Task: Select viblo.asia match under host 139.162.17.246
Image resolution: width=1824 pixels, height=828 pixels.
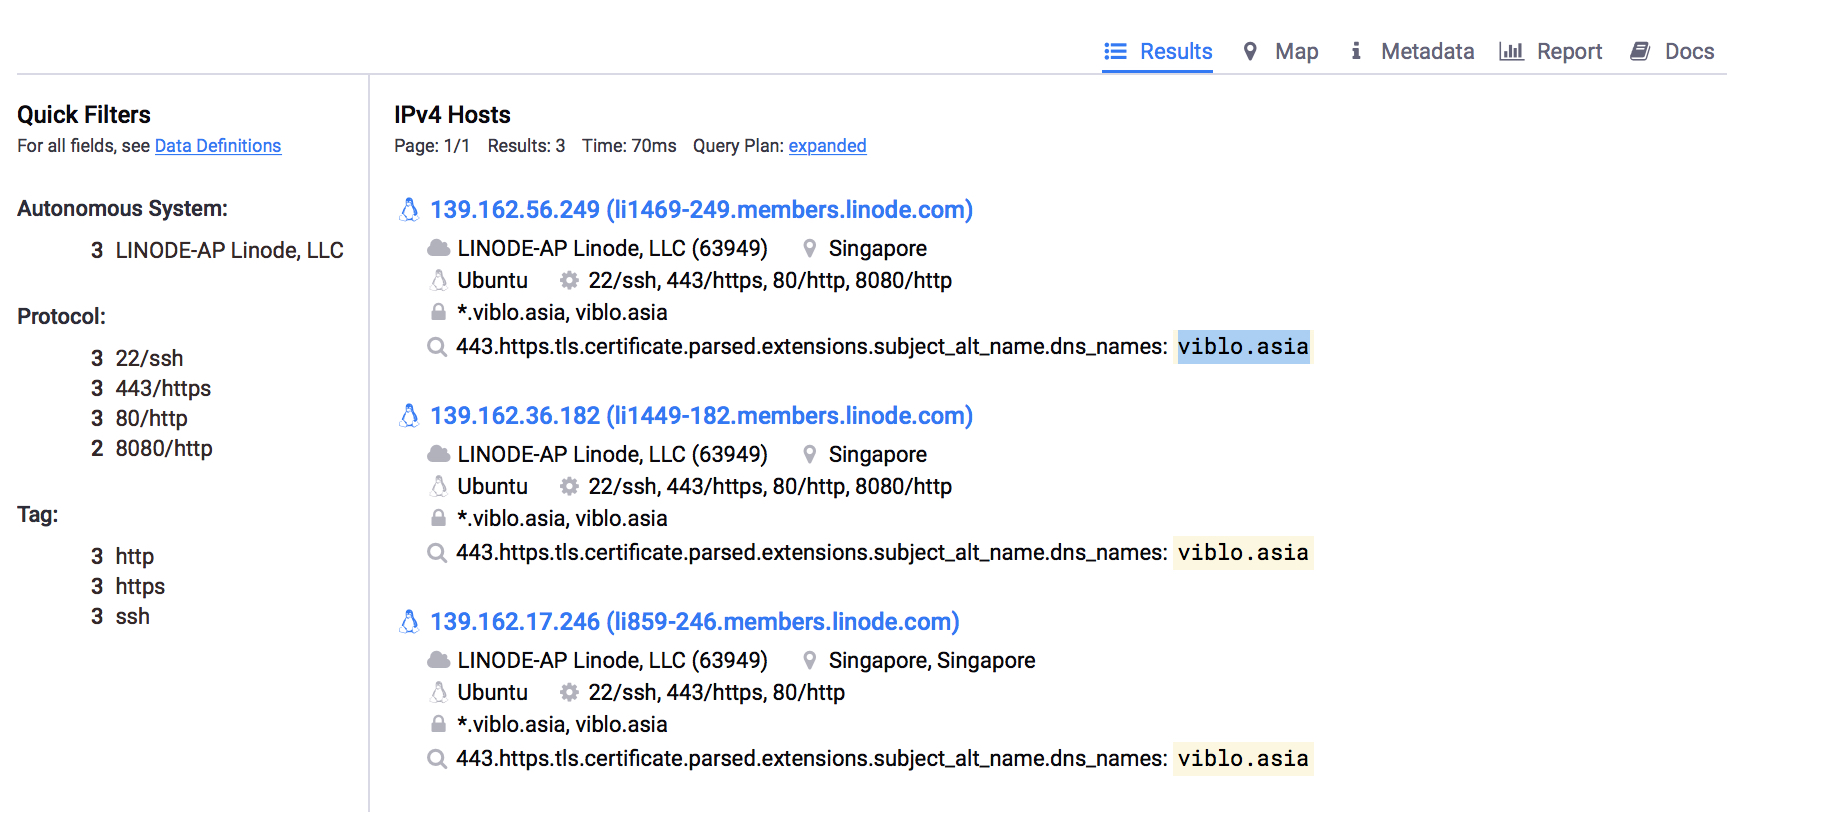Action: pos(1243,759)
